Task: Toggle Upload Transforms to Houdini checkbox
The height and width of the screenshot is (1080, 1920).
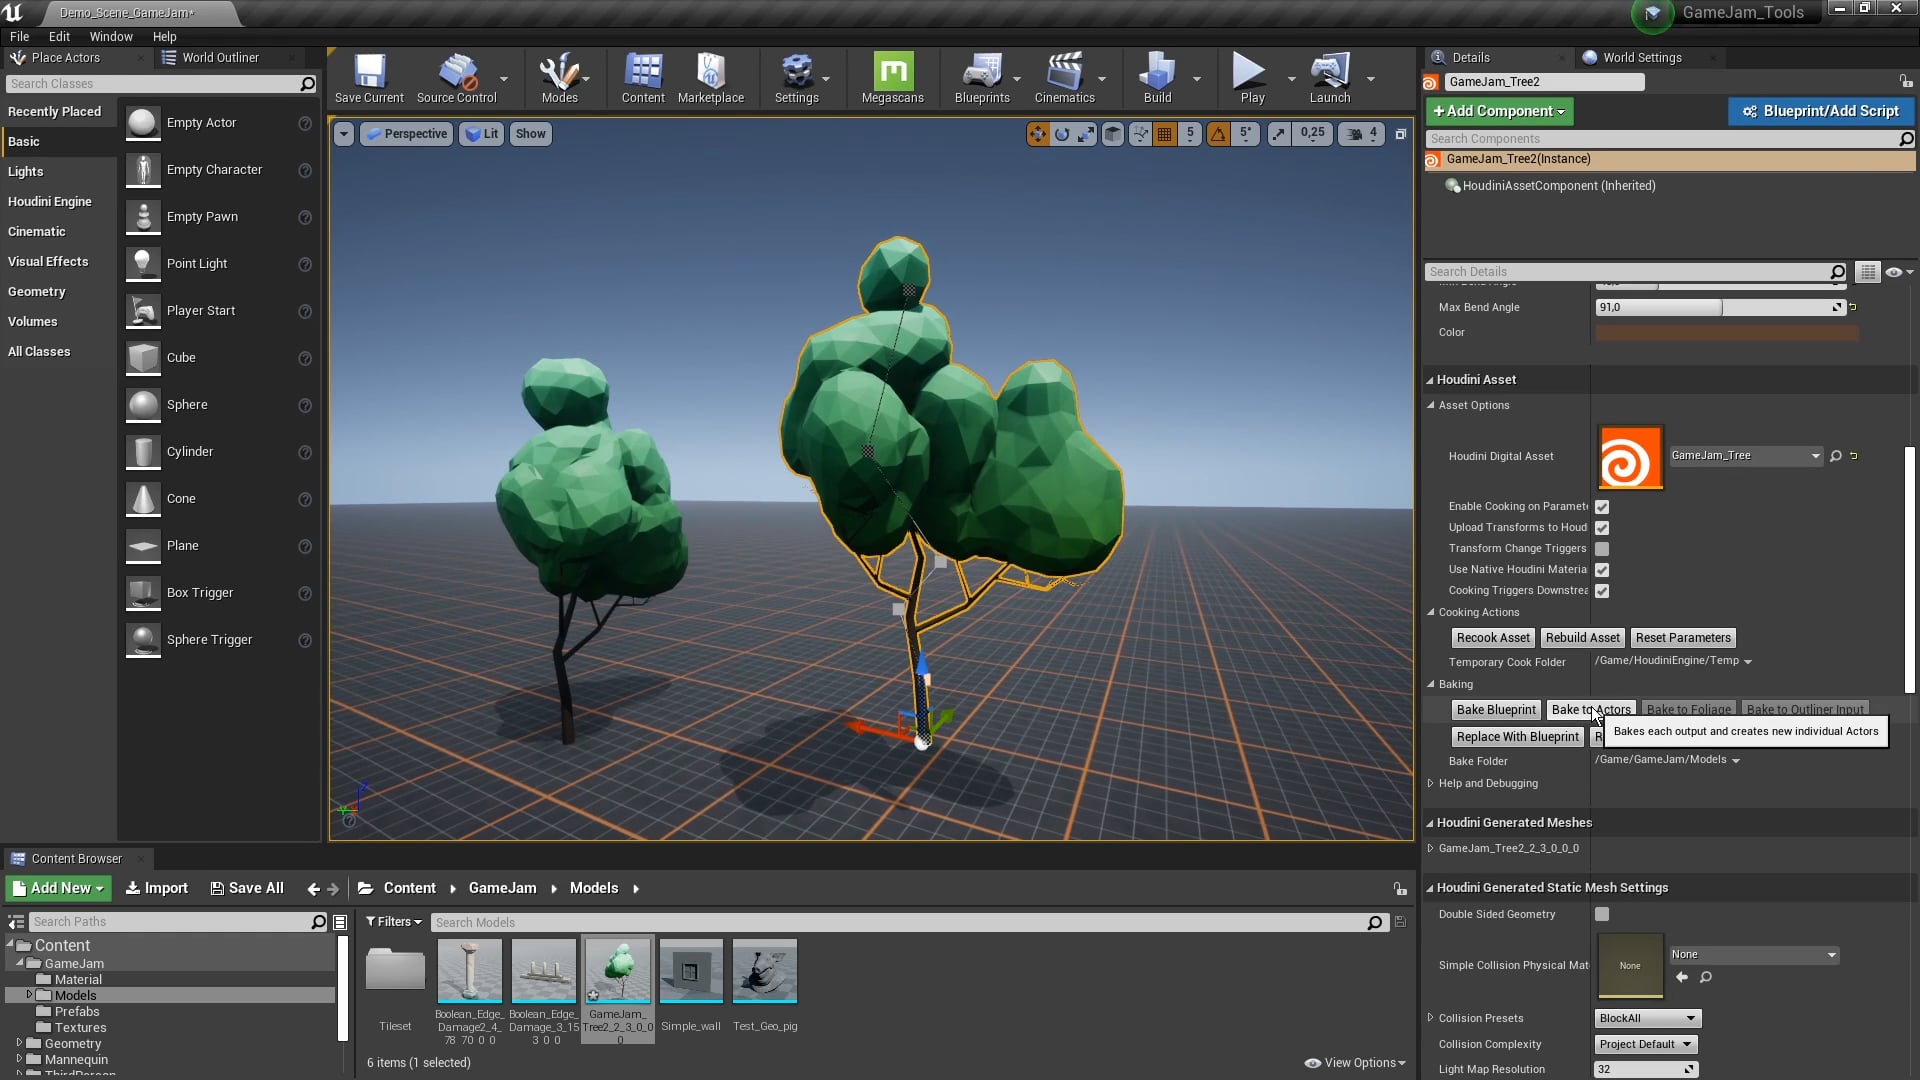Action: 1602,528
